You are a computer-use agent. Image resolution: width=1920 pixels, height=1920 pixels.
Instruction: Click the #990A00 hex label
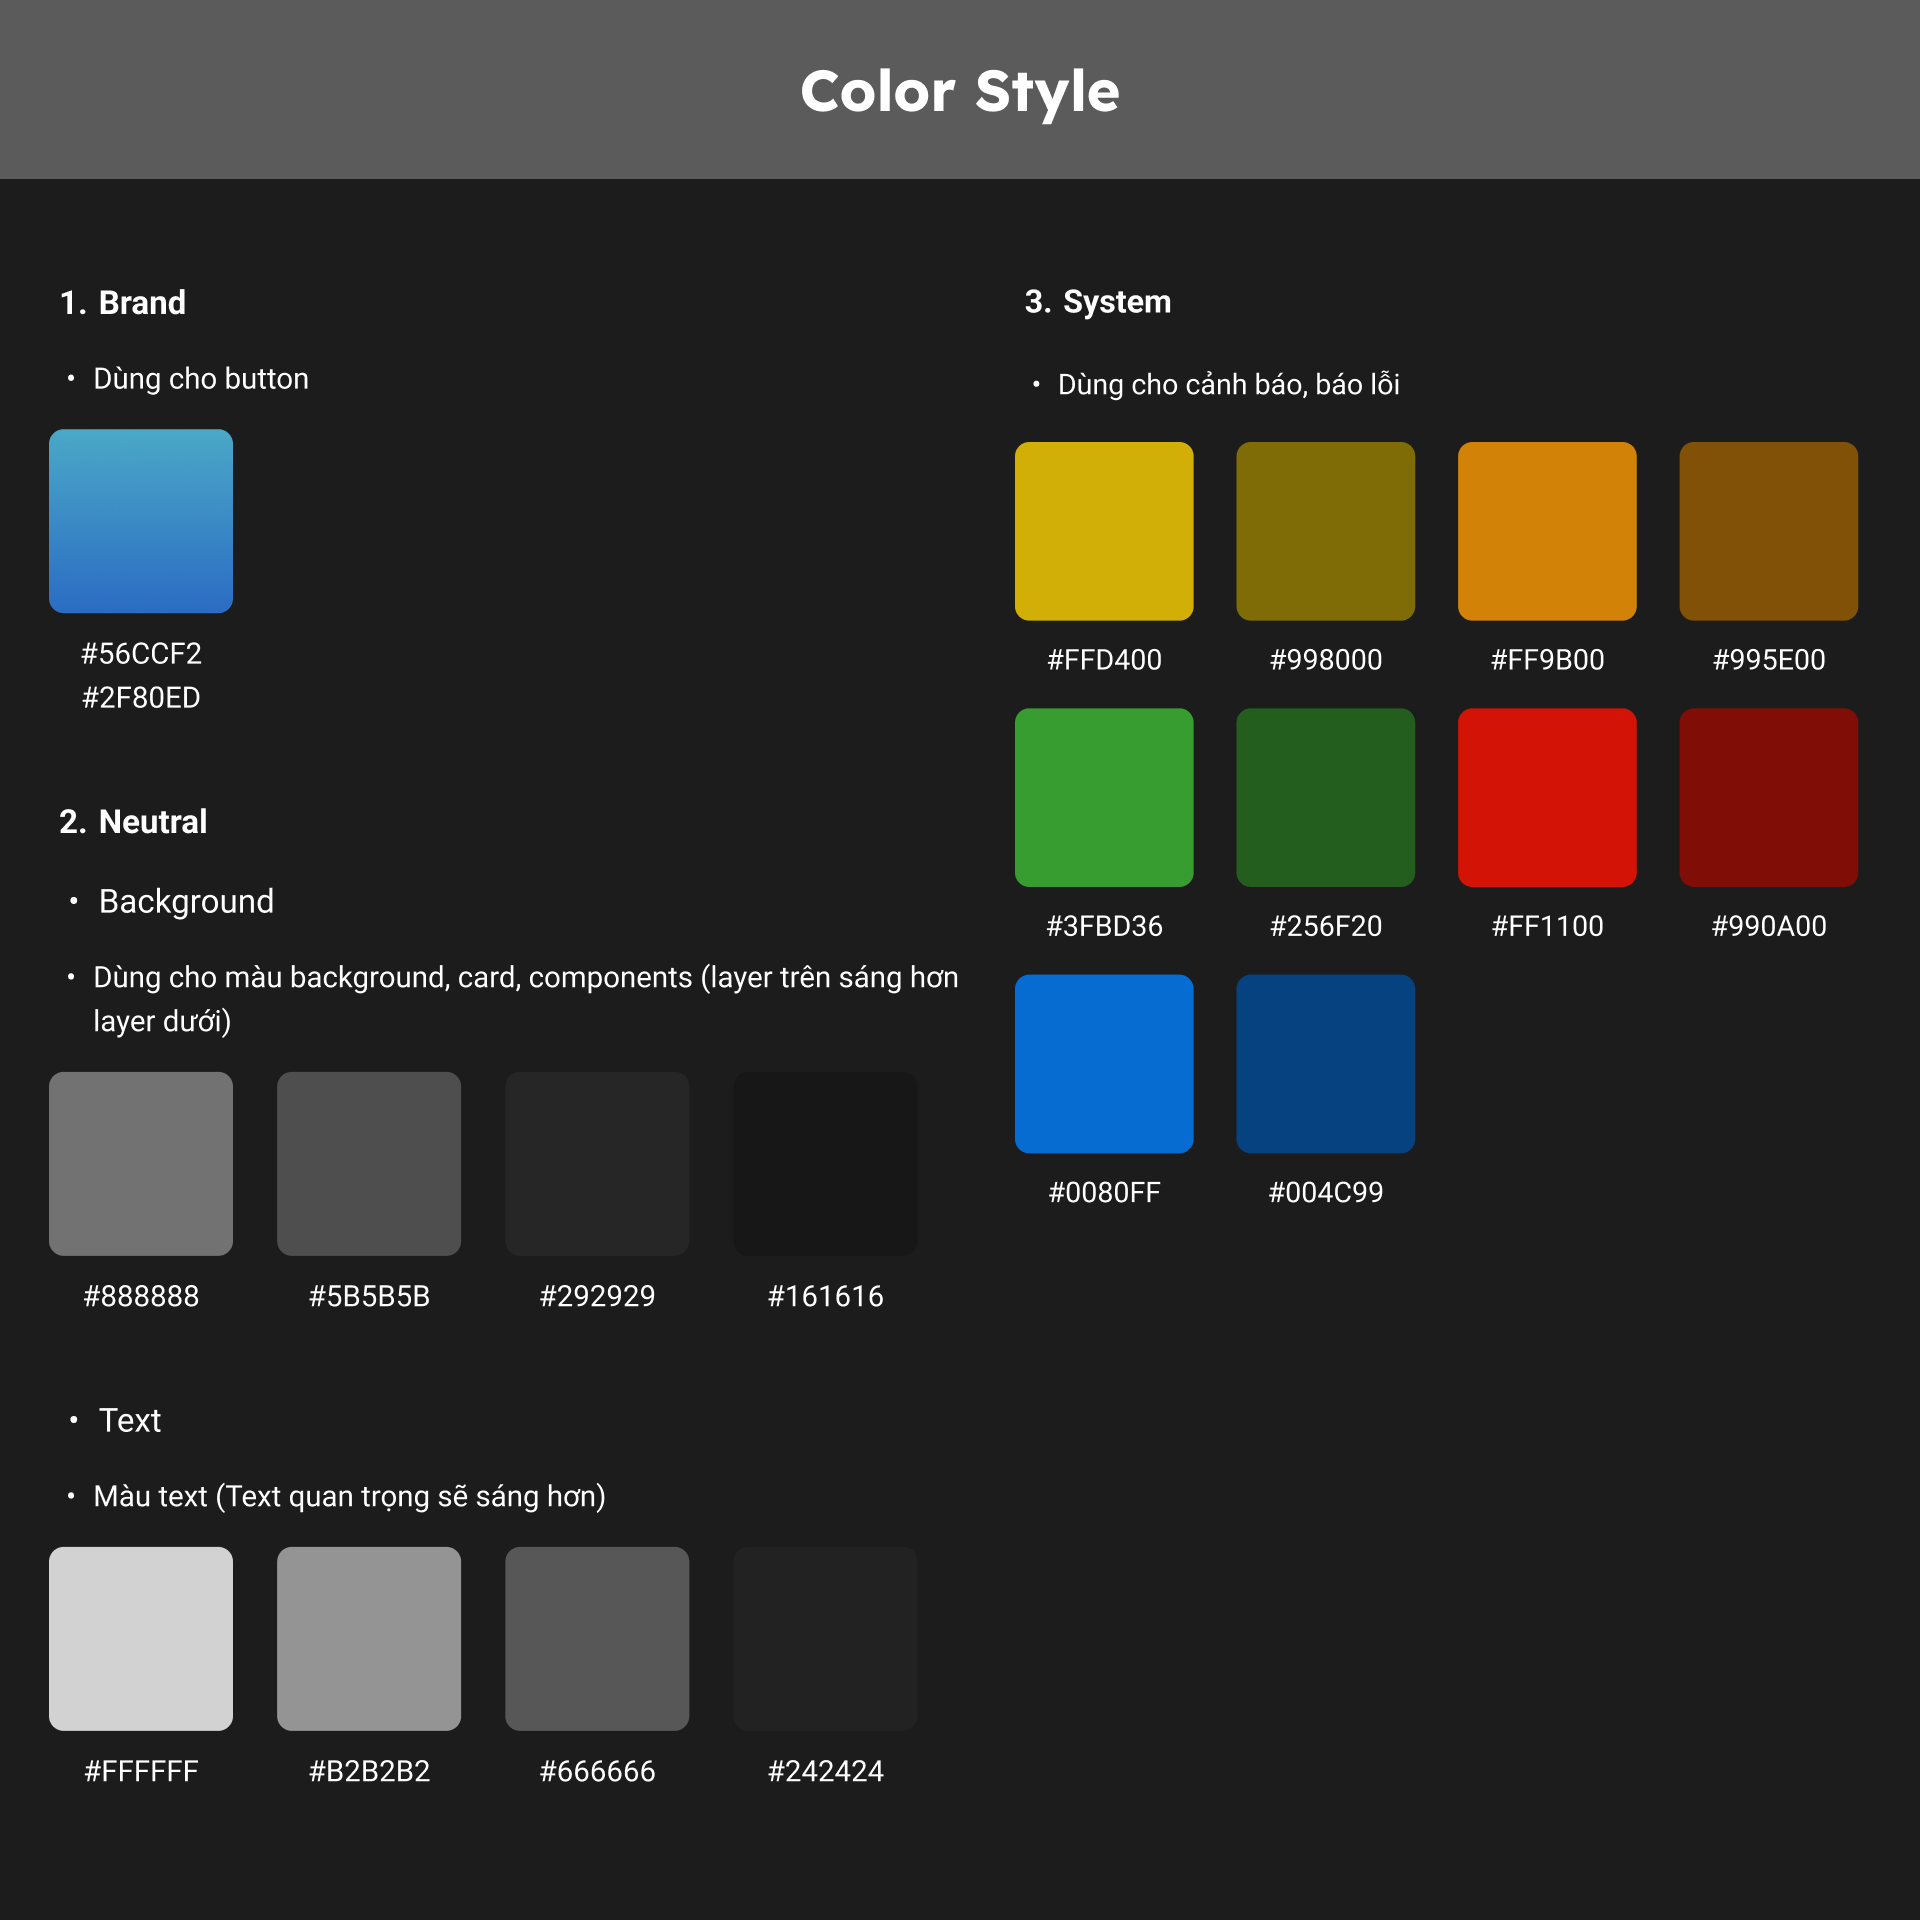[1769, 927]
